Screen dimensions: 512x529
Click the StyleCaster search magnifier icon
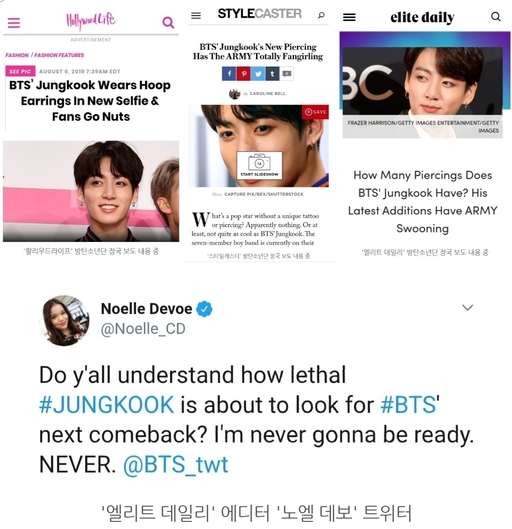321,15
